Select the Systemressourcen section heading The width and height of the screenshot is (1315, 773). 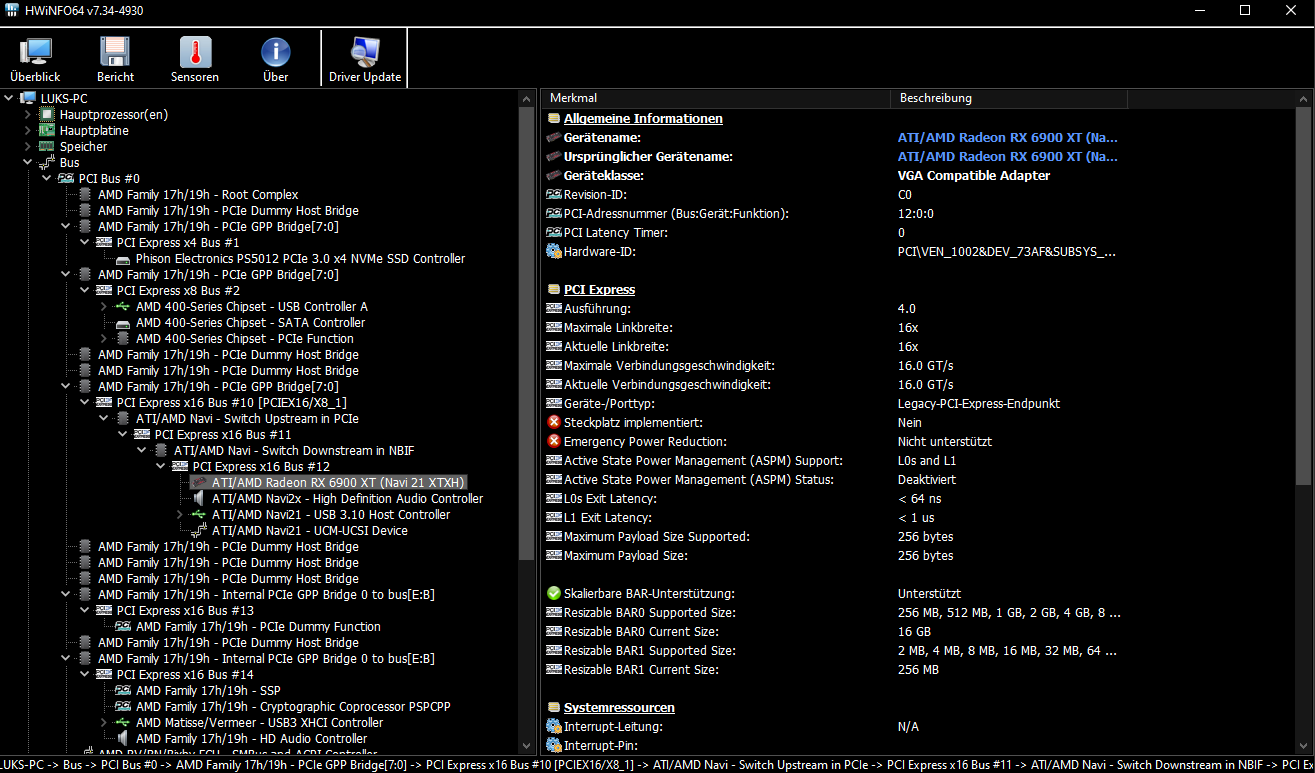[x=619, y=708]
